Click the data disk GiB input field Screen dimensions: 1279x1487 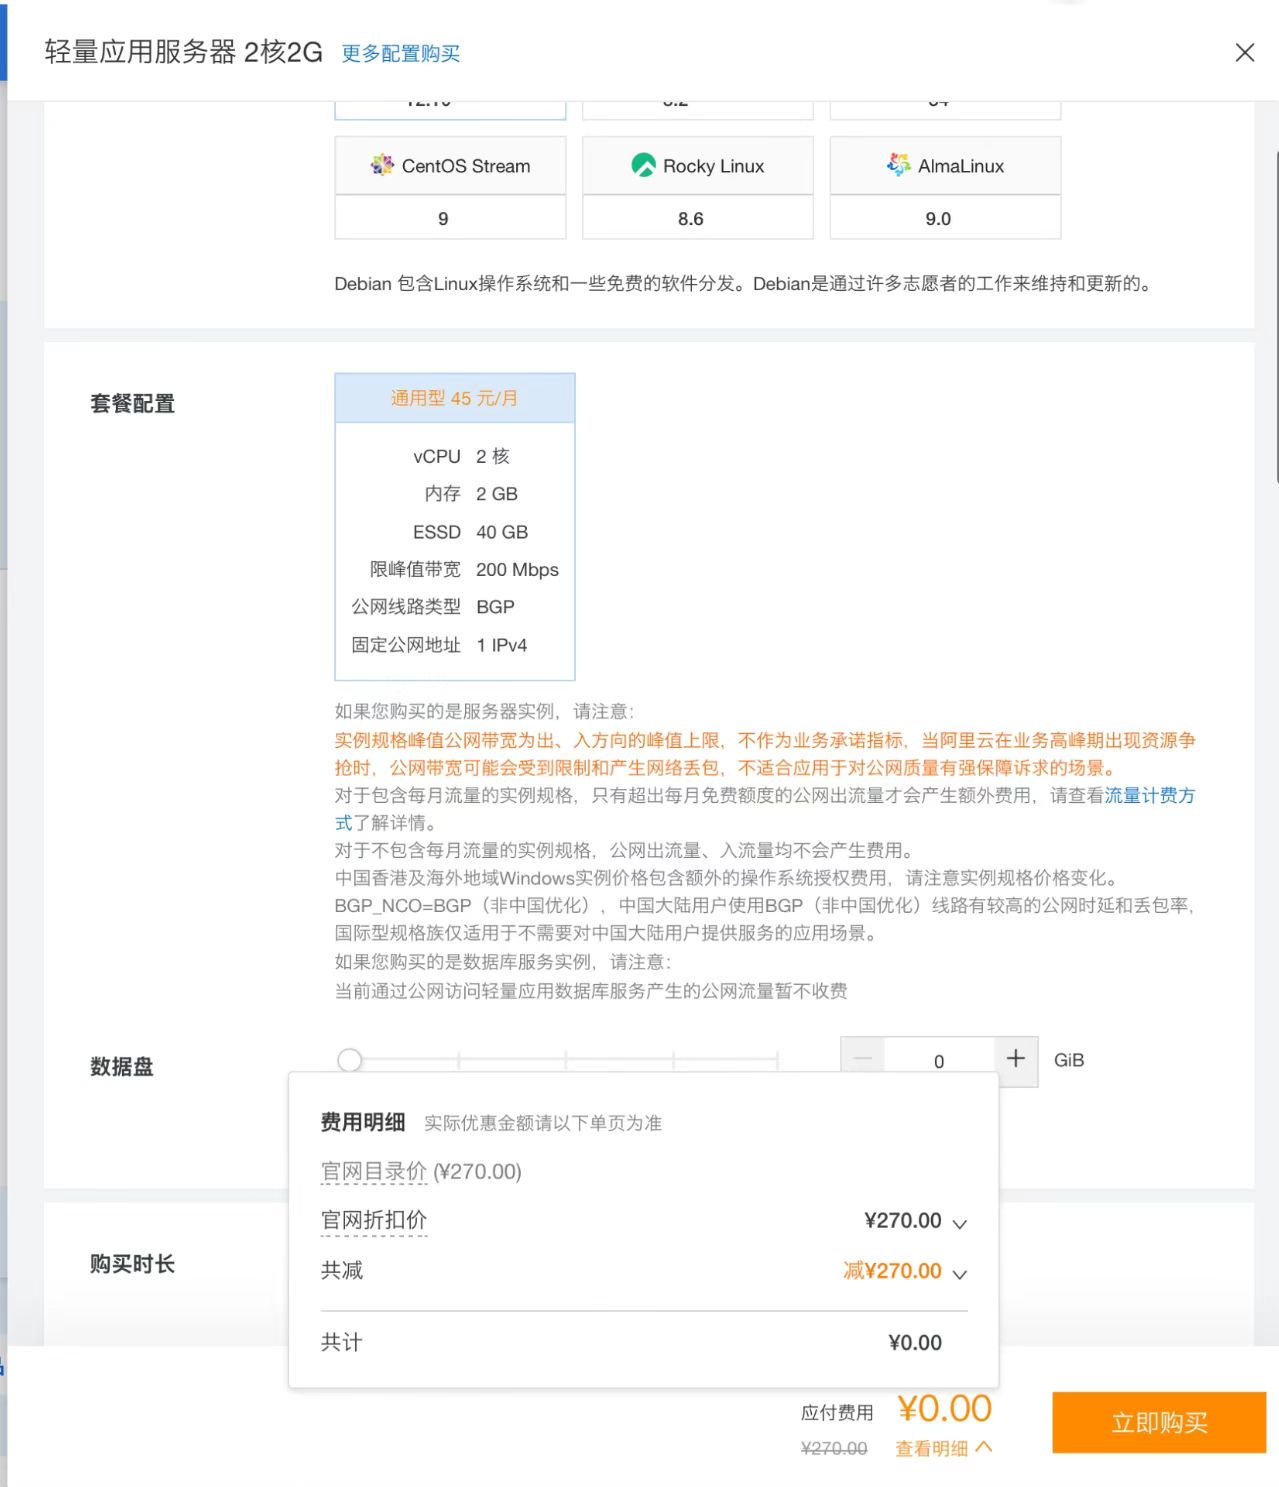937,1060
